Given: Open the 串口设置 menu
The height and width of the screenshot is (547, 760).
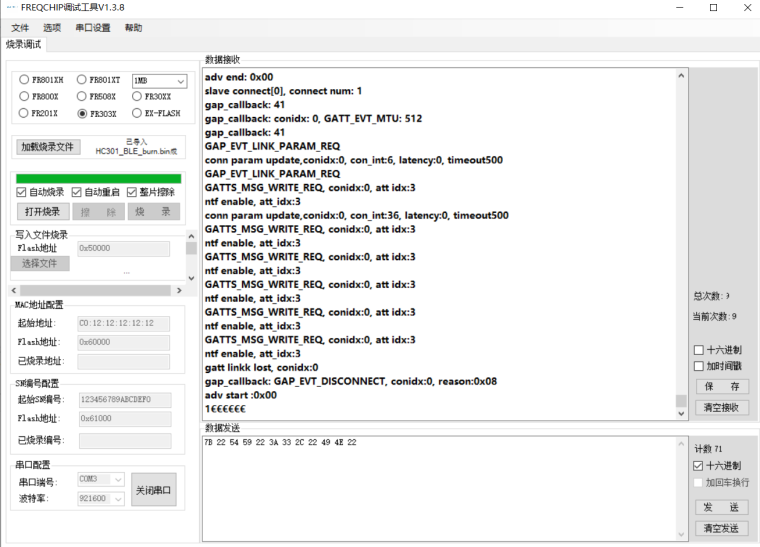Looking at the screenshot, I should pos(93,28).
